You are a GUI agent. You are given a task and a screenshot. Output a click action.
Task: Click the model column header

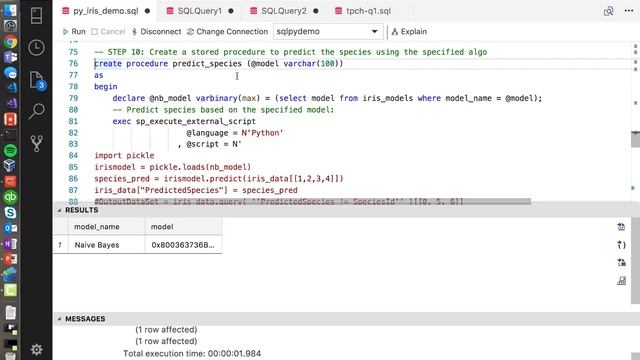pos(183,227)
